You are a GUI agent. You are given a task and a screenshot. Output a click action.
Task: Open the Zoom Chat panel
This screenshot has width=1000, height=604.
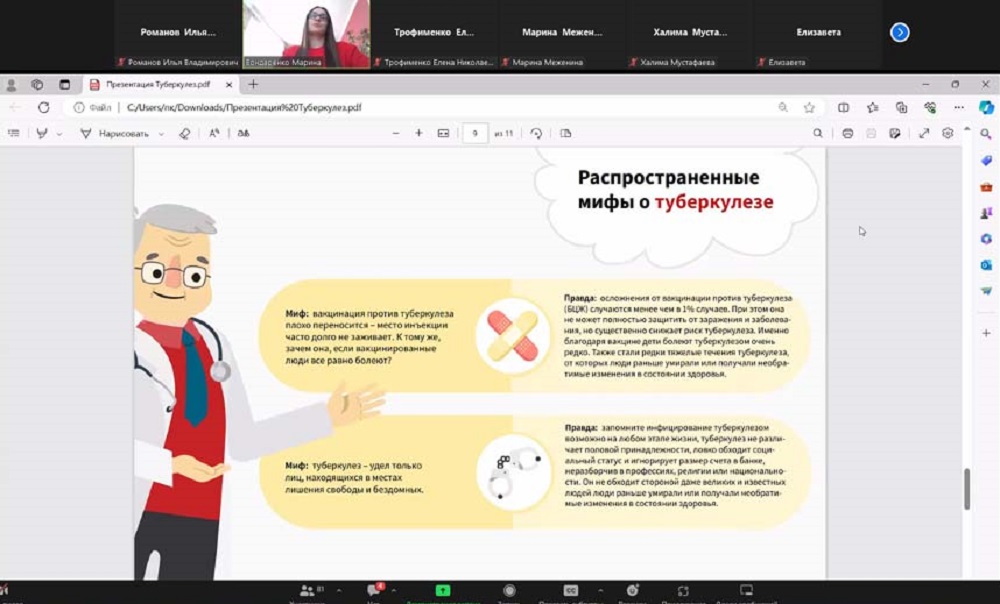pos(374,591)
